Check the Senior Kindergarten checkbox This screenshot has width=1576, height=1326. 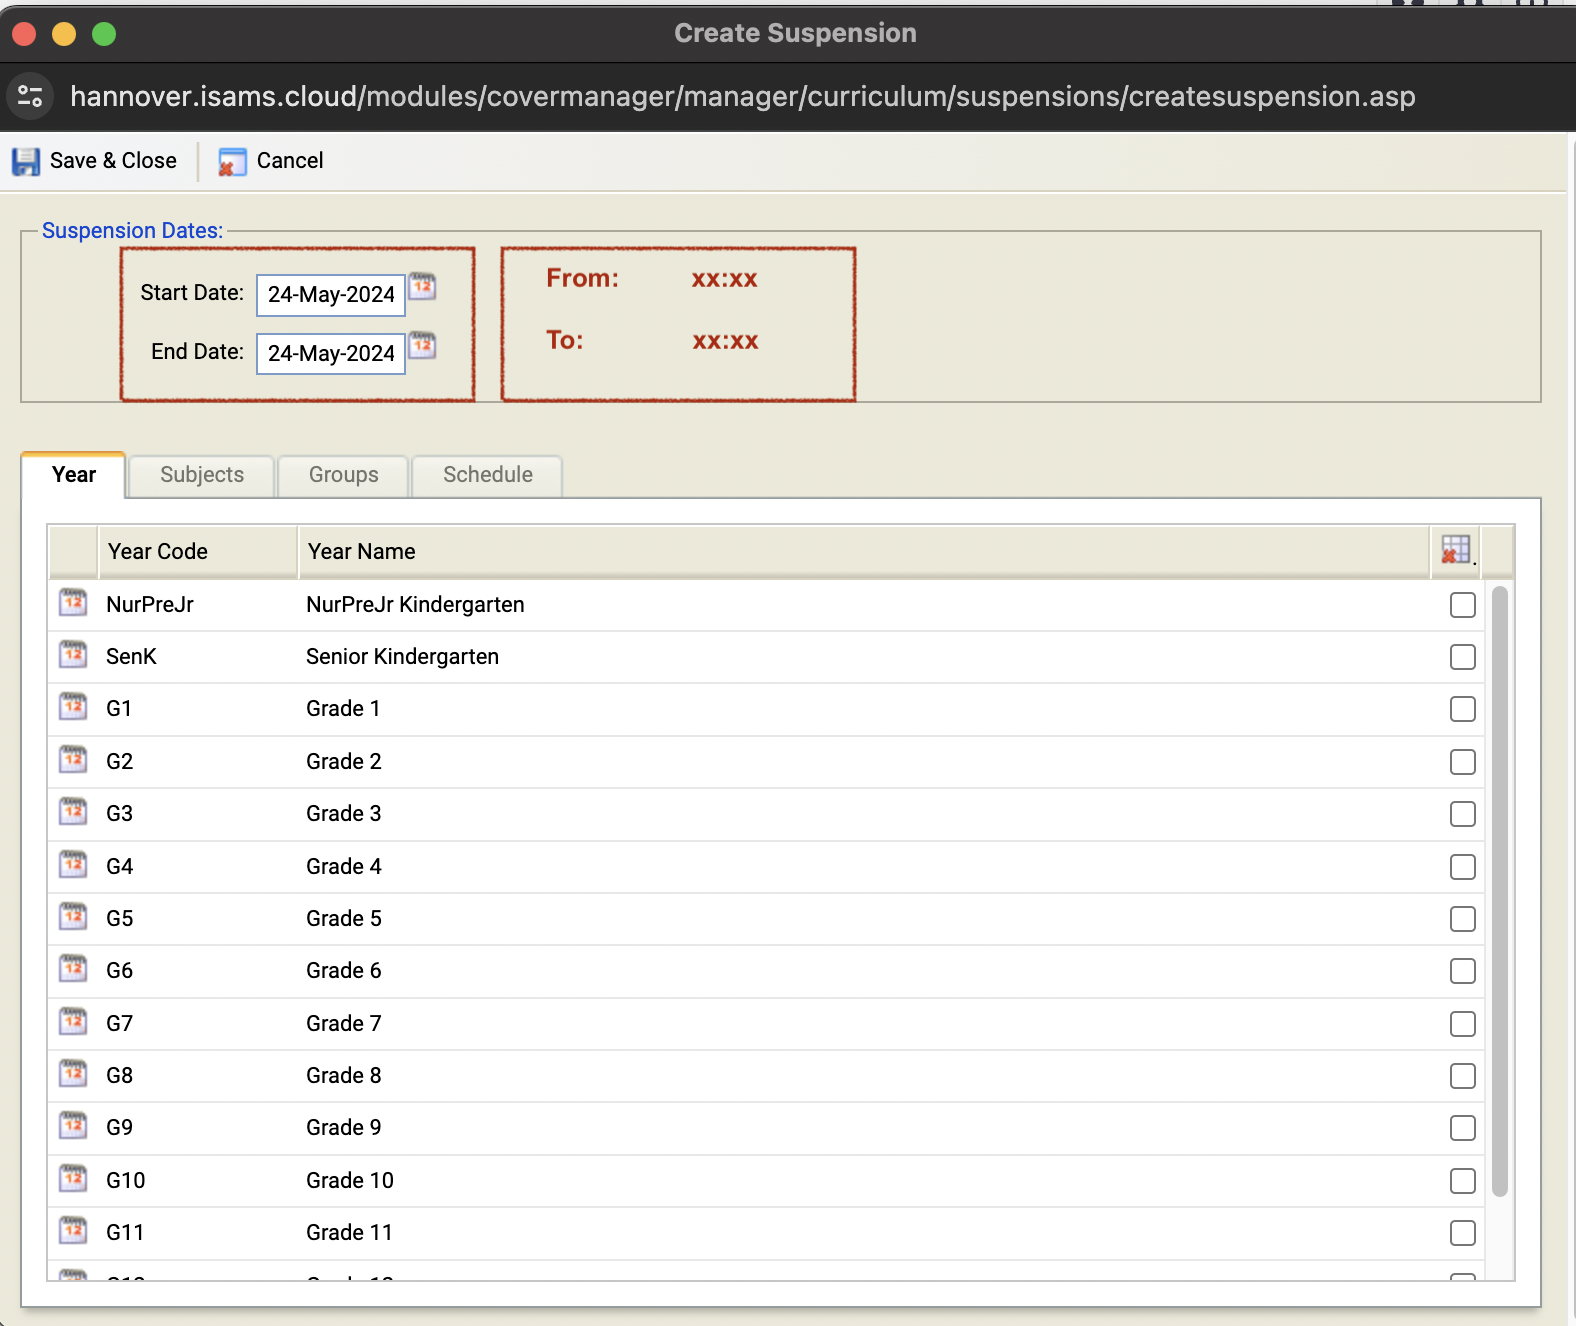[x=1462, y=657]
